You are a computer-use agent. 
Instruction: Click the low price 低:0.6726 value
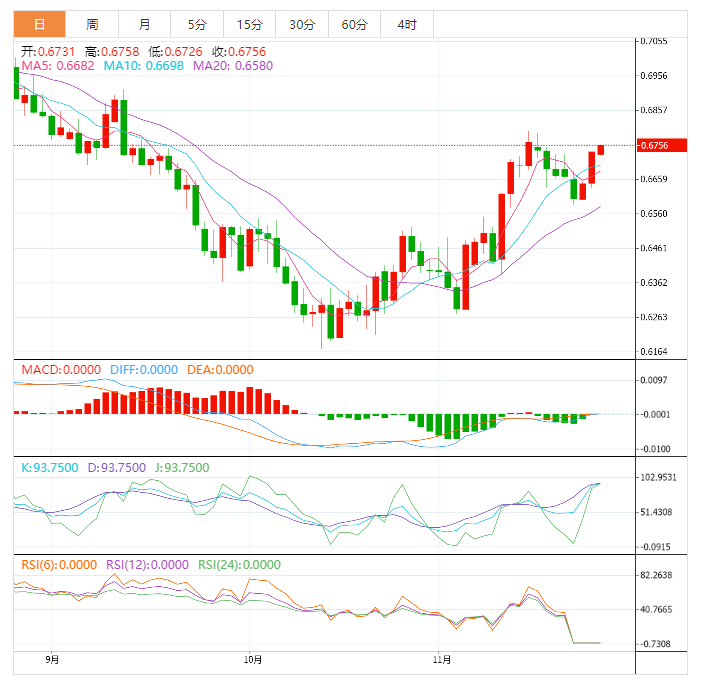pos(175,51)
